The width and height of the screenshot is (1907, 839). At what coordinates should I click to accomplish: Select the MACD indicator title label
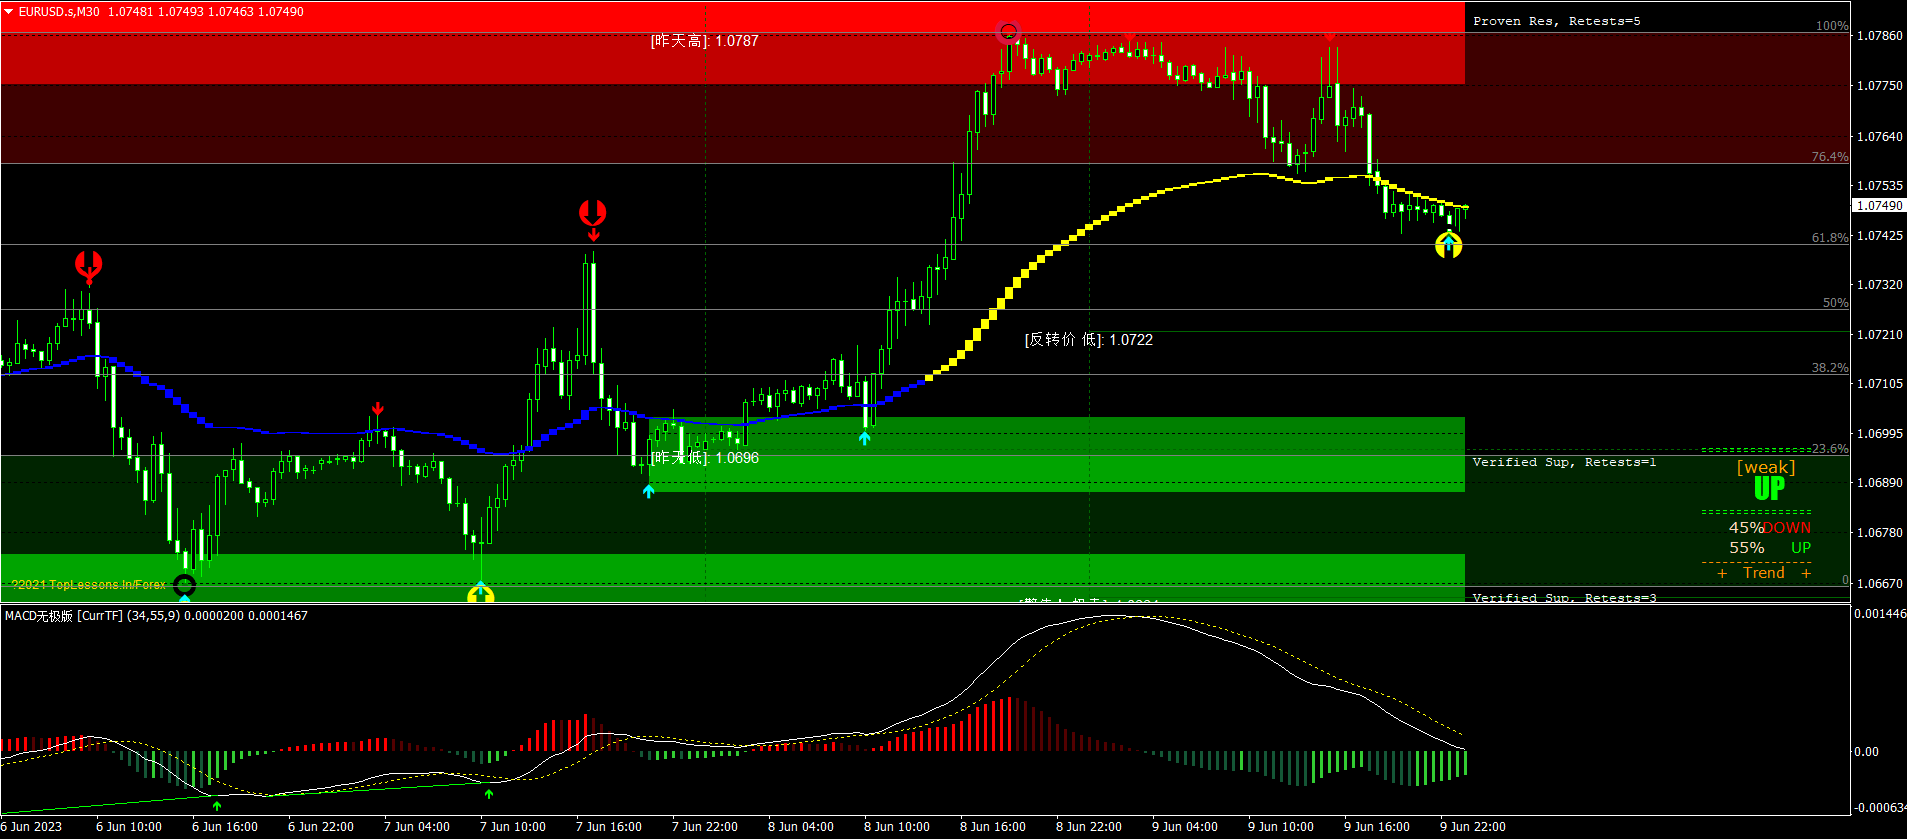[156, 616]
